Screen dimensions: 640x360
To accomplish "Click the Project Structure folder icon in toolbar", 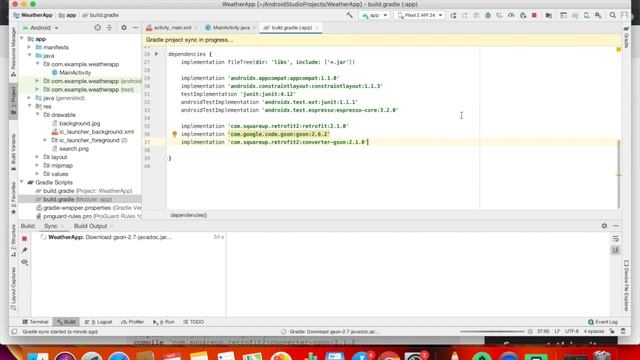I will (549, 15).
